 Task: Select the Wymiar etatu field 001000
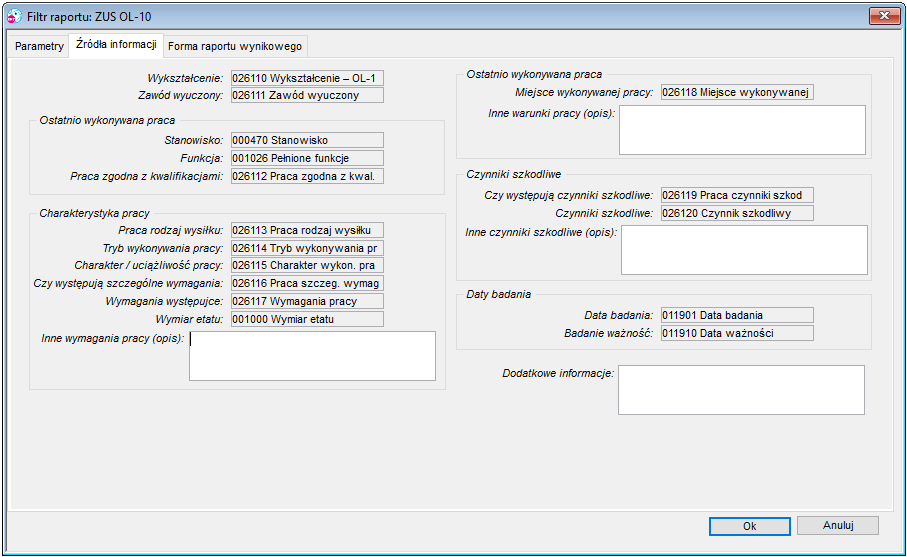click(x=307, y=319)
